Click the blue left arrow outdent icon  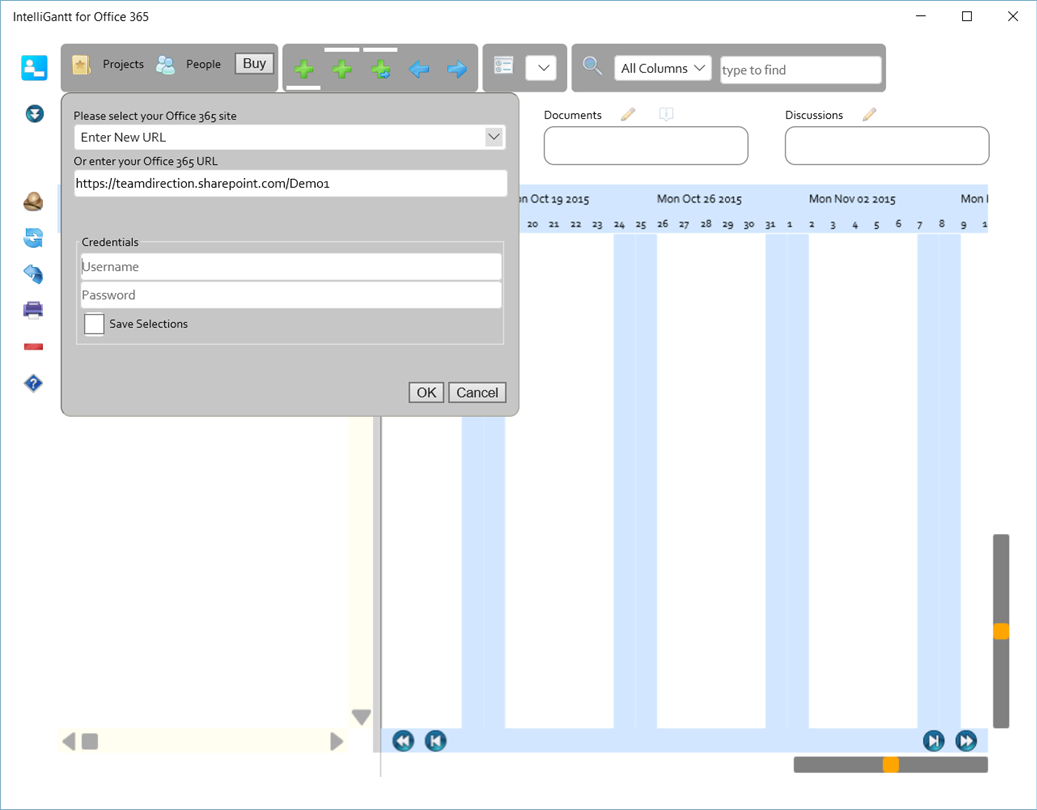point(419,69)
